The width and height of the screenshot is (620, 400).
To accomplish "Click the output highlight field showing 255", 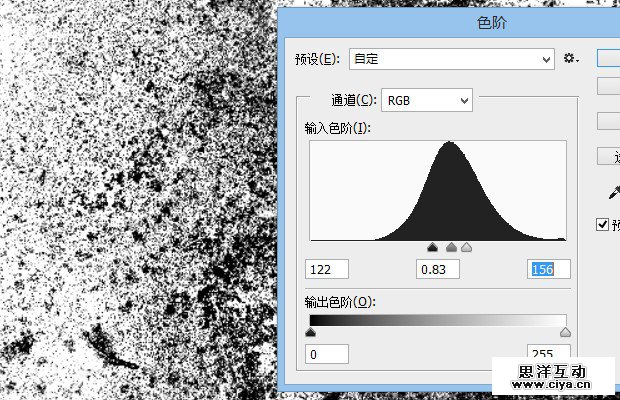I will [548, 354].
